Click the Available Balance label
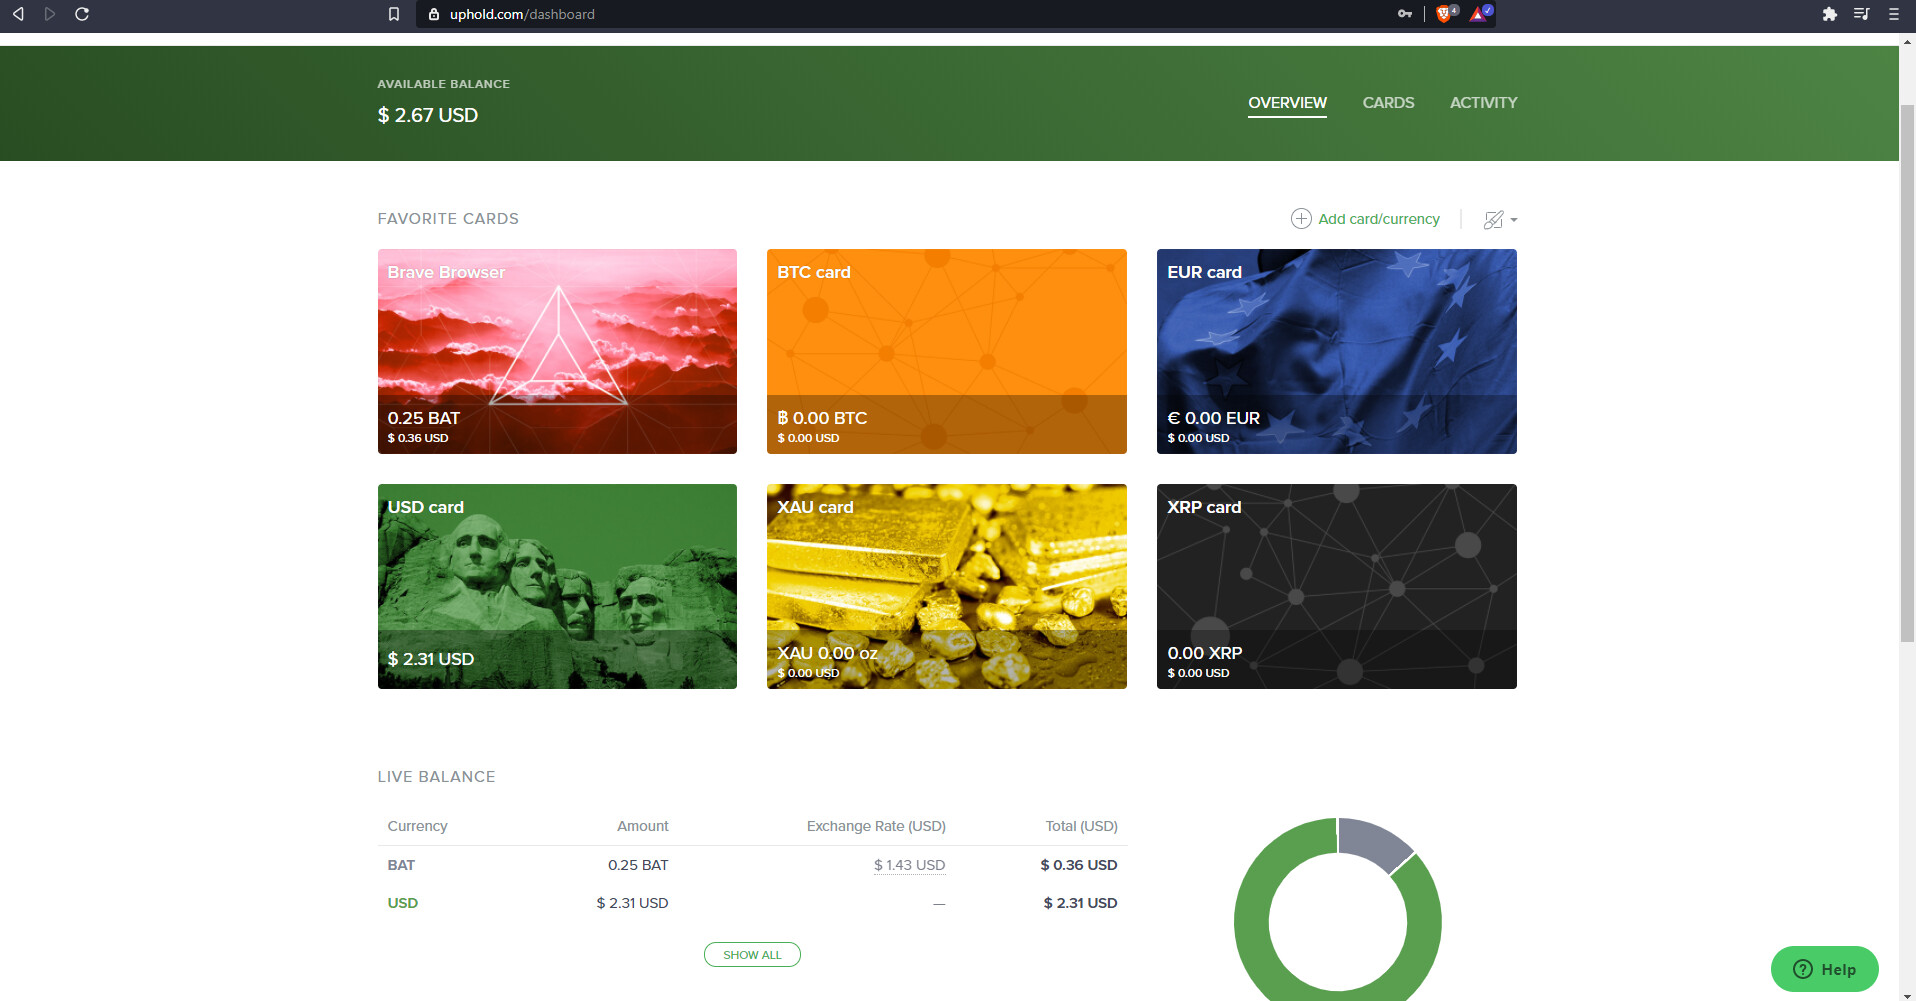Image resolution: width=1916 pixels, height=1001 pixels. coord(443,84)
